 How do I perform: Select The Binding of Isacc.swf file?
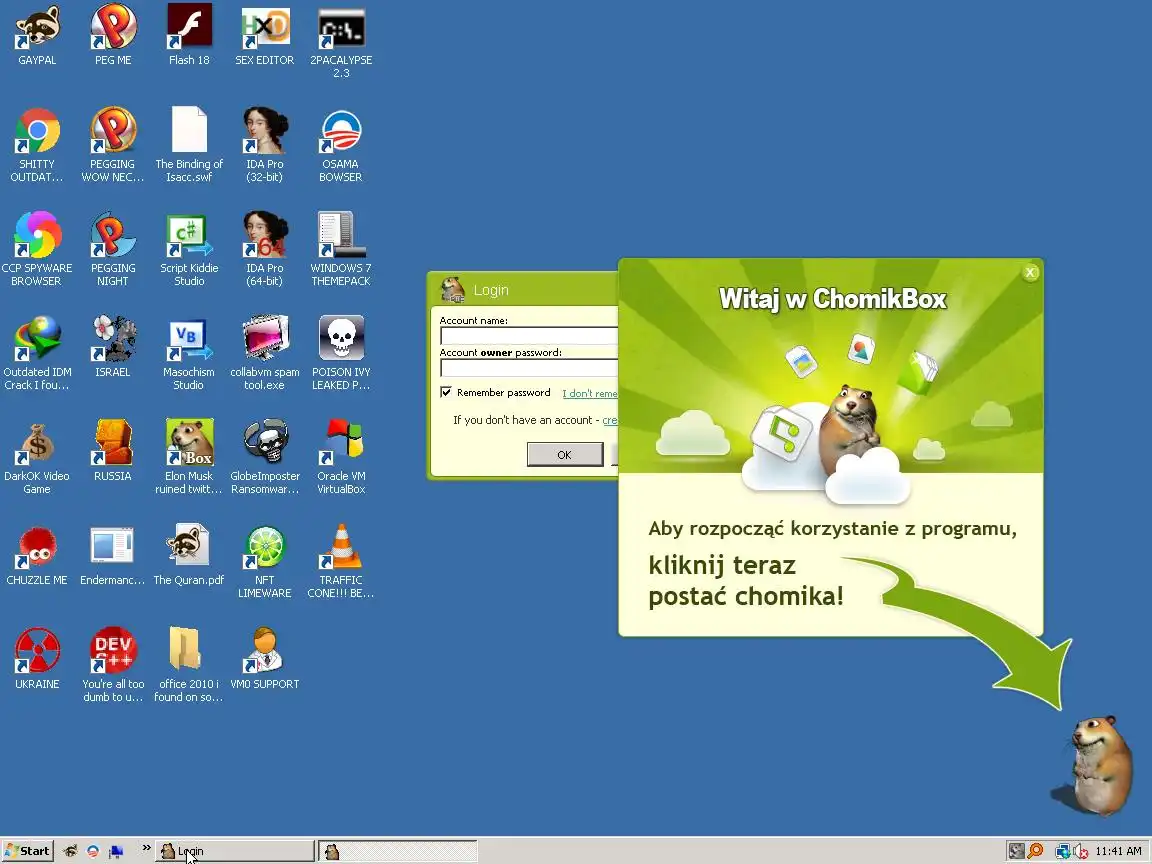[189, 145]
